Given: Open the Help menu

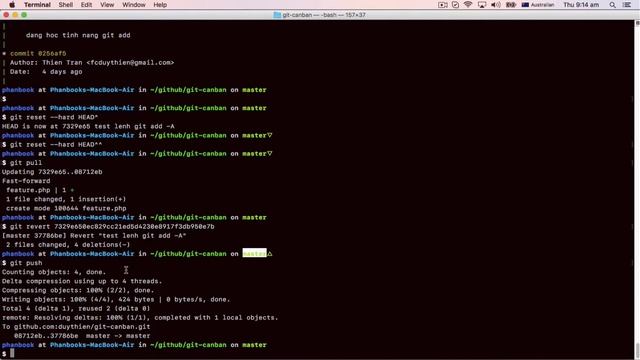Looking at the screenshot, I should (x=160, y=5).
